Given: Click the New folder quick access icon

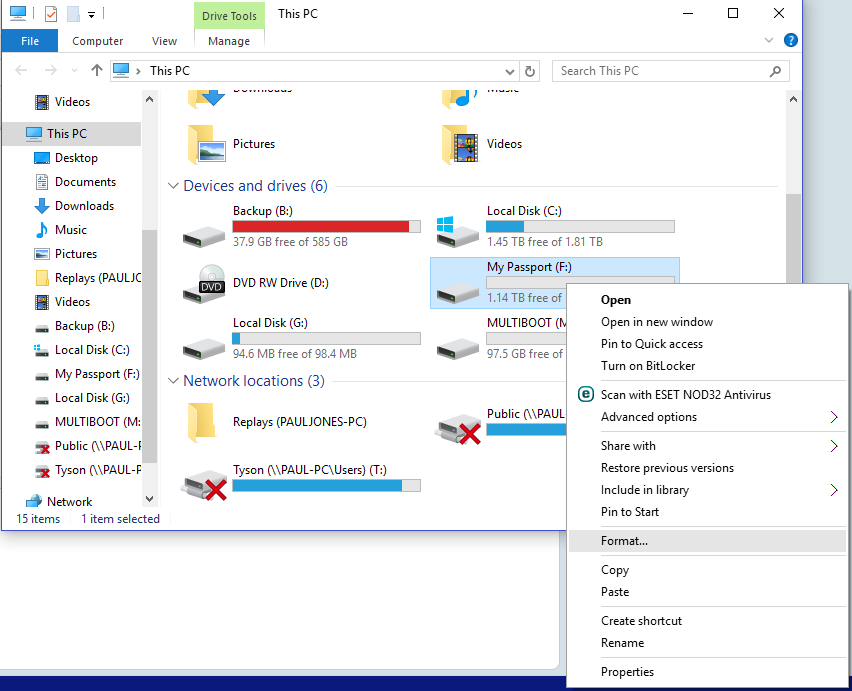Looking at the screenshot, I should (x=73, y=14).
